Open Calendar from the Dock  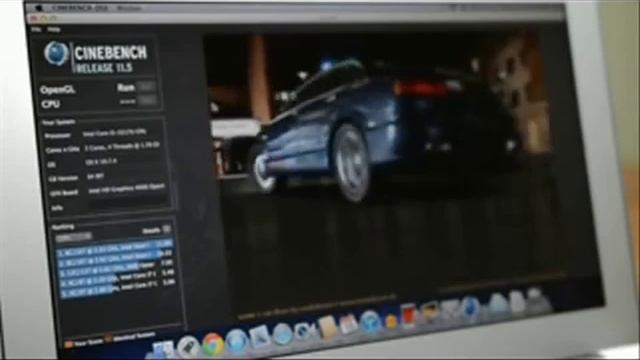[x=349, y=325]
